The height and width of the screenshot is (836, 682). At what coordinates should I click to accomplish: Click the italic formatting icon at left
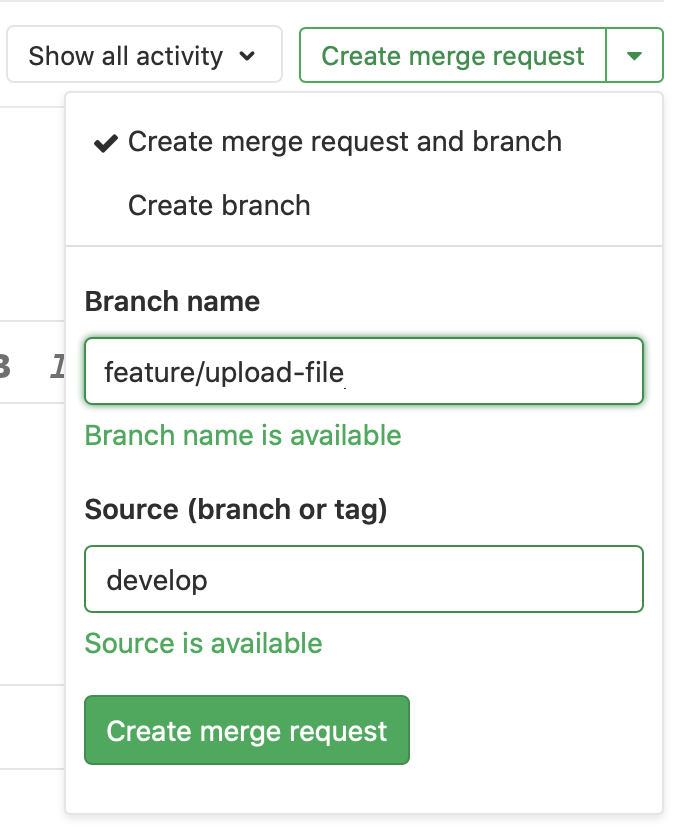[58, 368]
